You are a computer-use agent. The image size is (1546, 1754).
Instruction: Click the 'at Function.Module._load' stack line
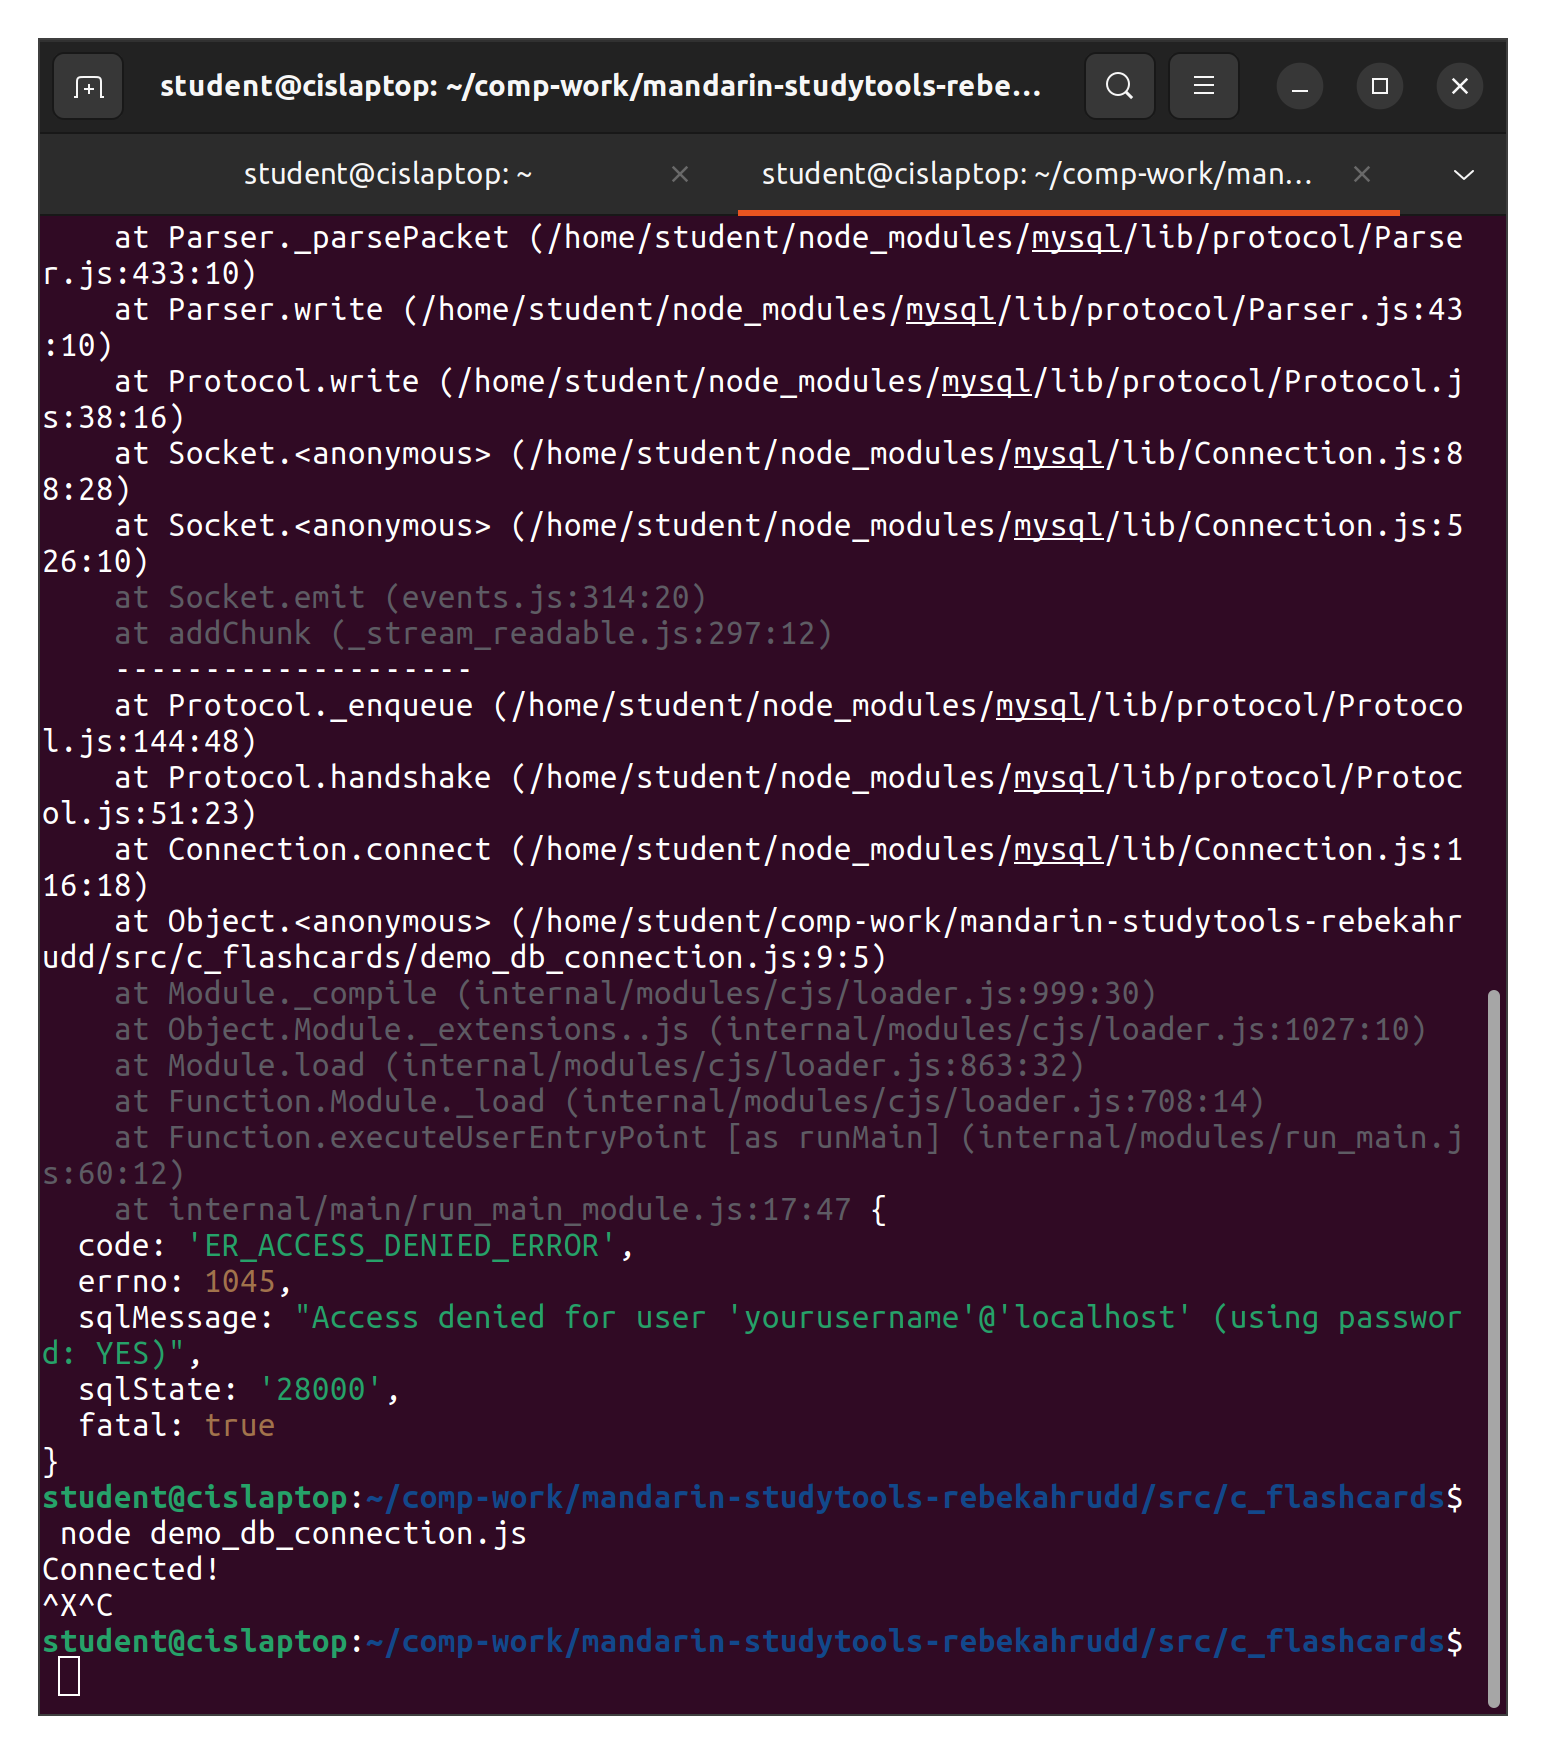[x=689, y=1102]
